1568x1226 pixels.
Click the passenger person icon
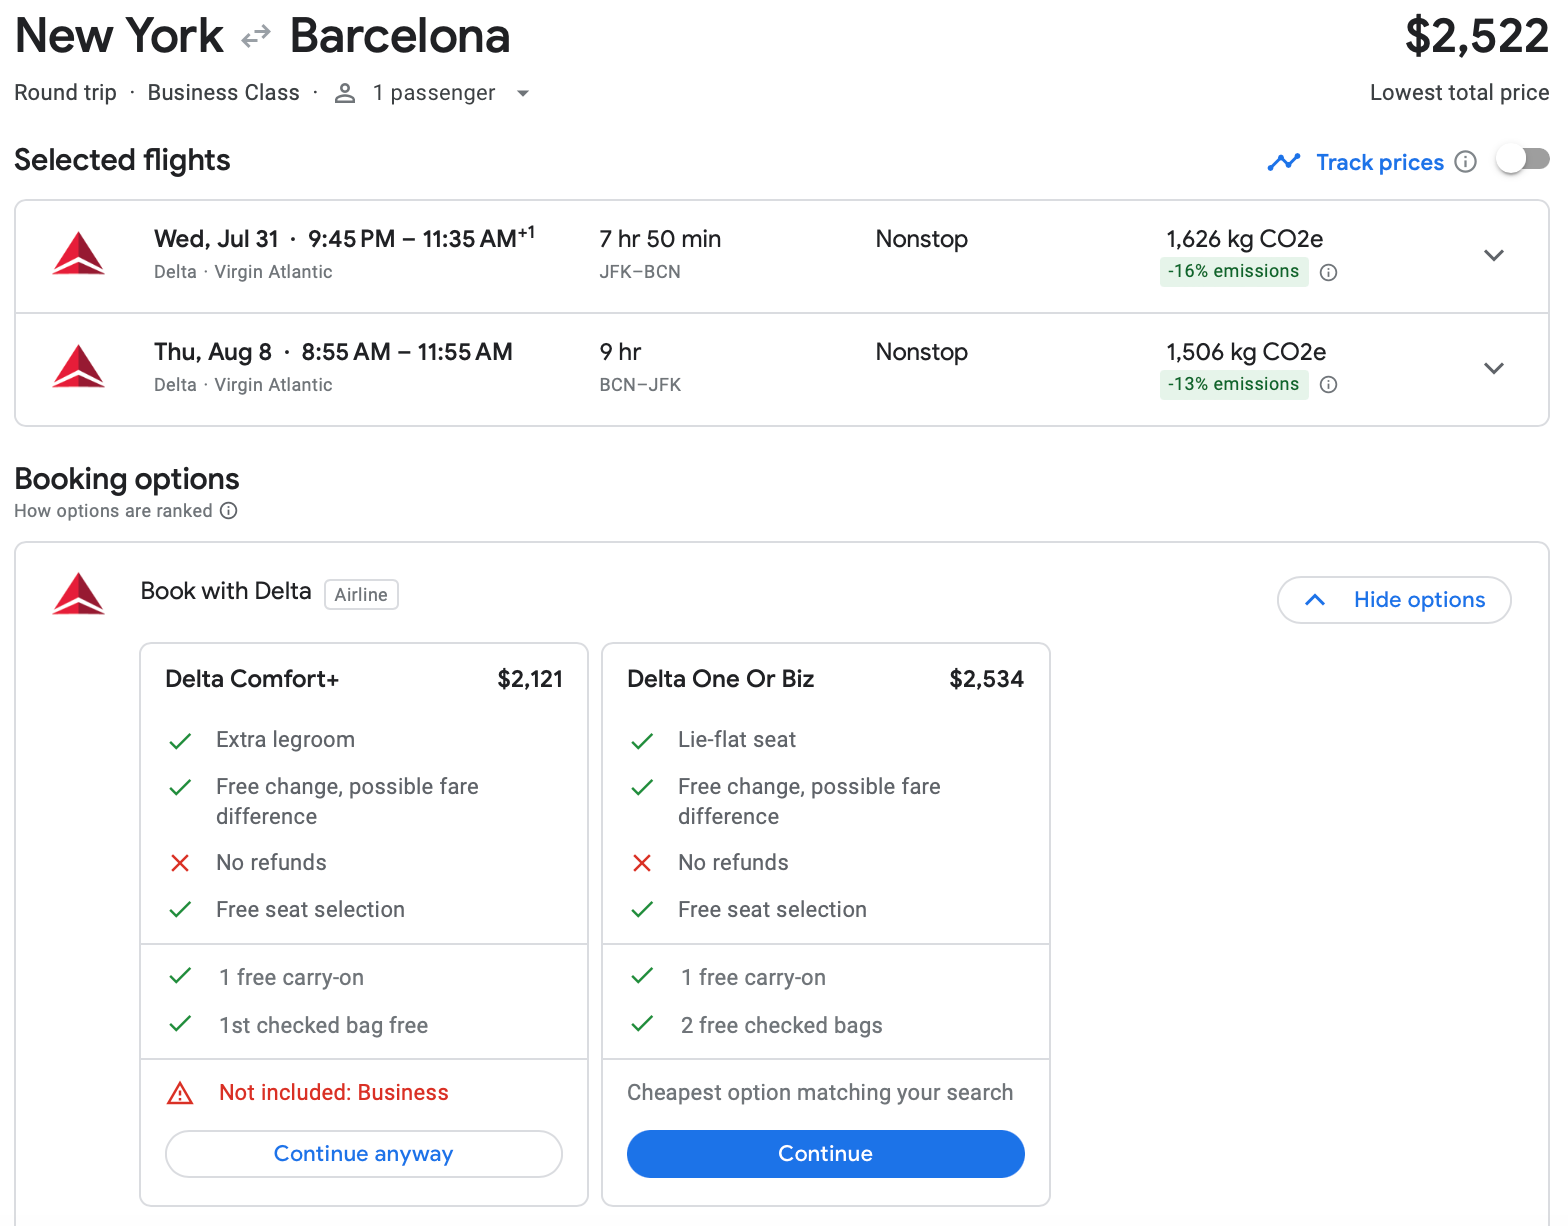[x=345, y=93]
